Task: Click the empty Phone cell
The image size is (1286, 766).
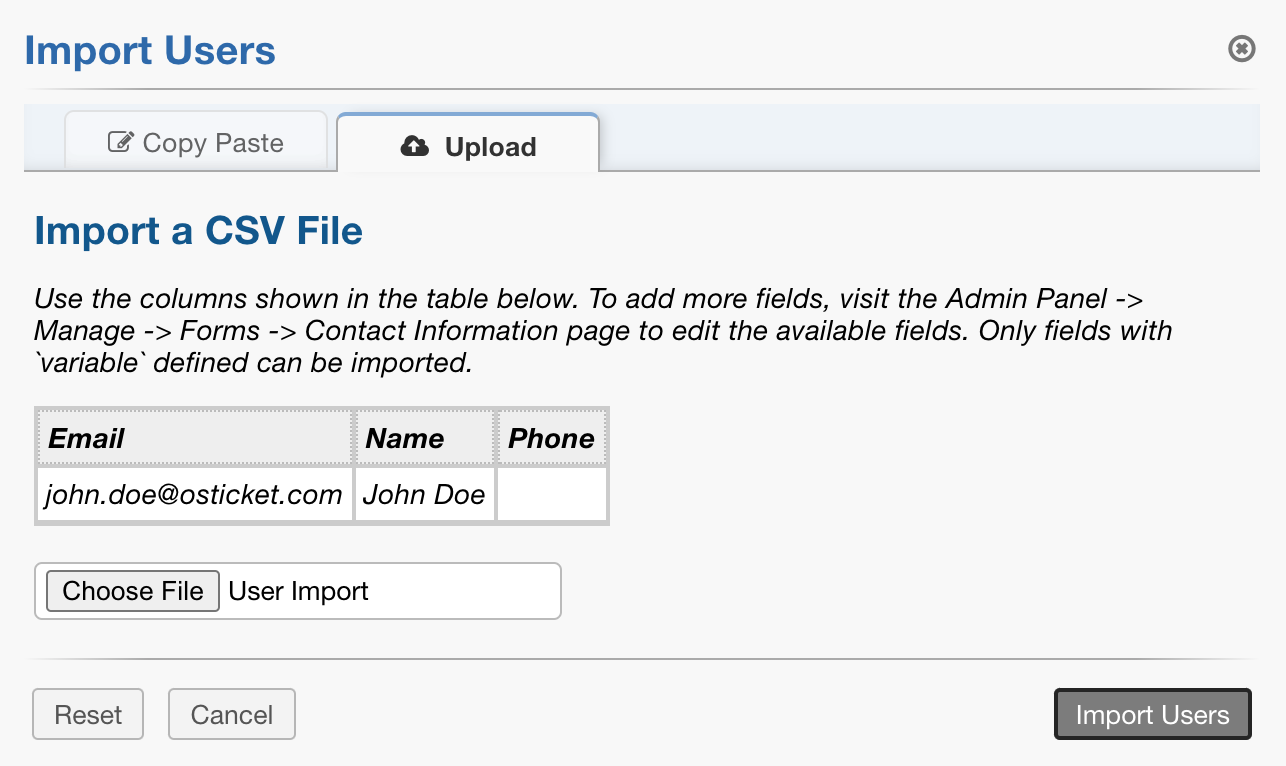Action: [x=551, y=494]
